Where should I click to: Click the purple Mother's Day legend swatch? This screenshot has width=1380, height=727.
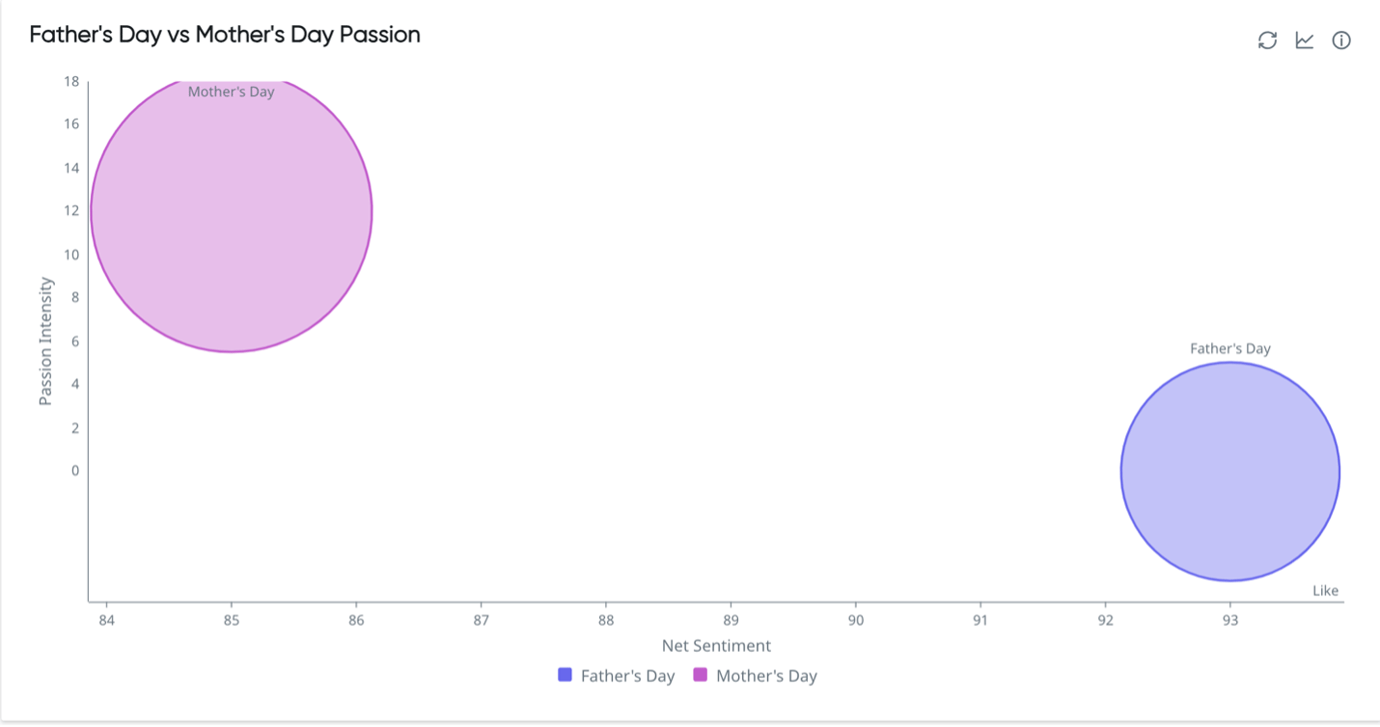point(700,675)
